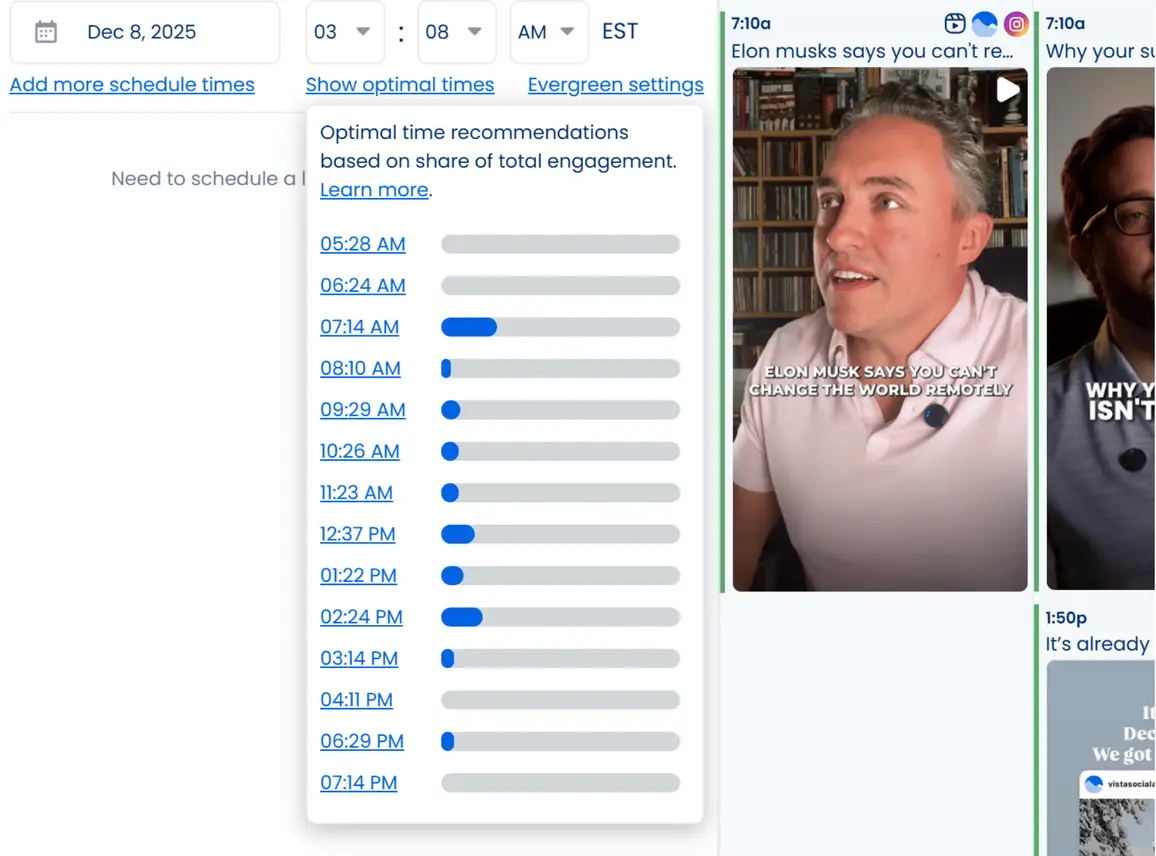Click engagement bar next to 07:14 AM
Viewport: 1156px width, 856px height.
point(560,327)
